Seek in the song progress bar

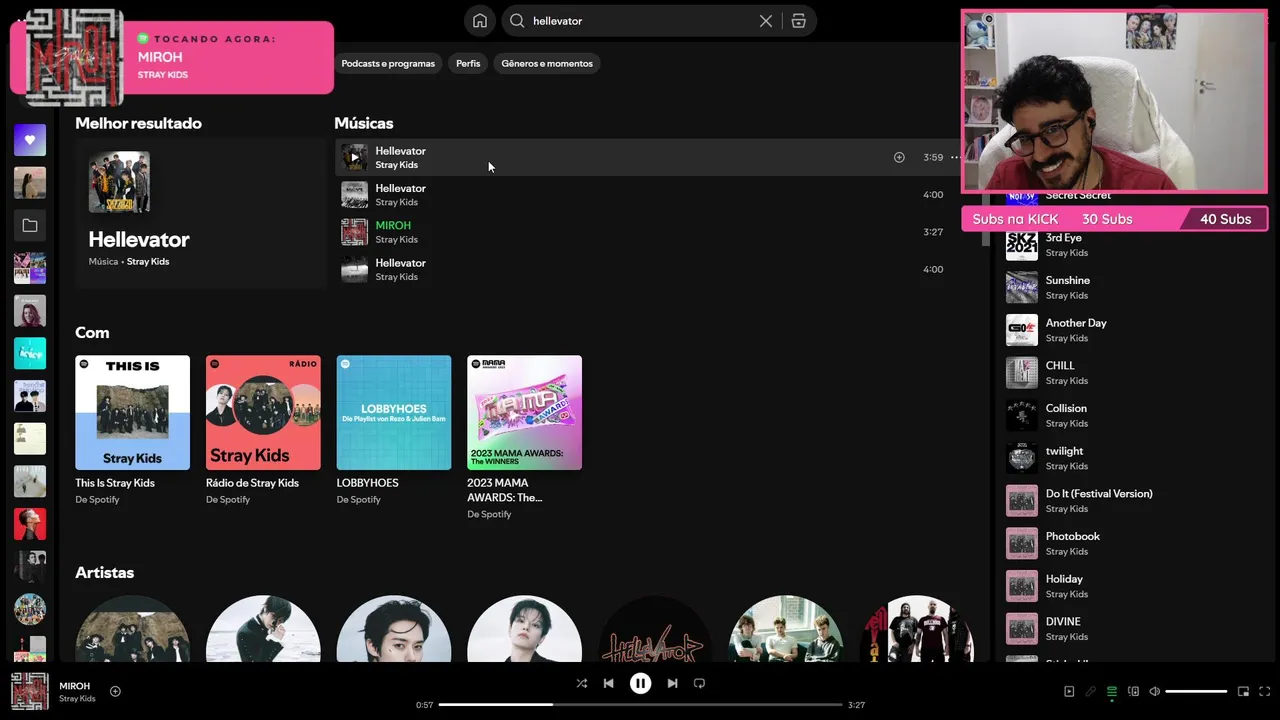tap(641, 705)
